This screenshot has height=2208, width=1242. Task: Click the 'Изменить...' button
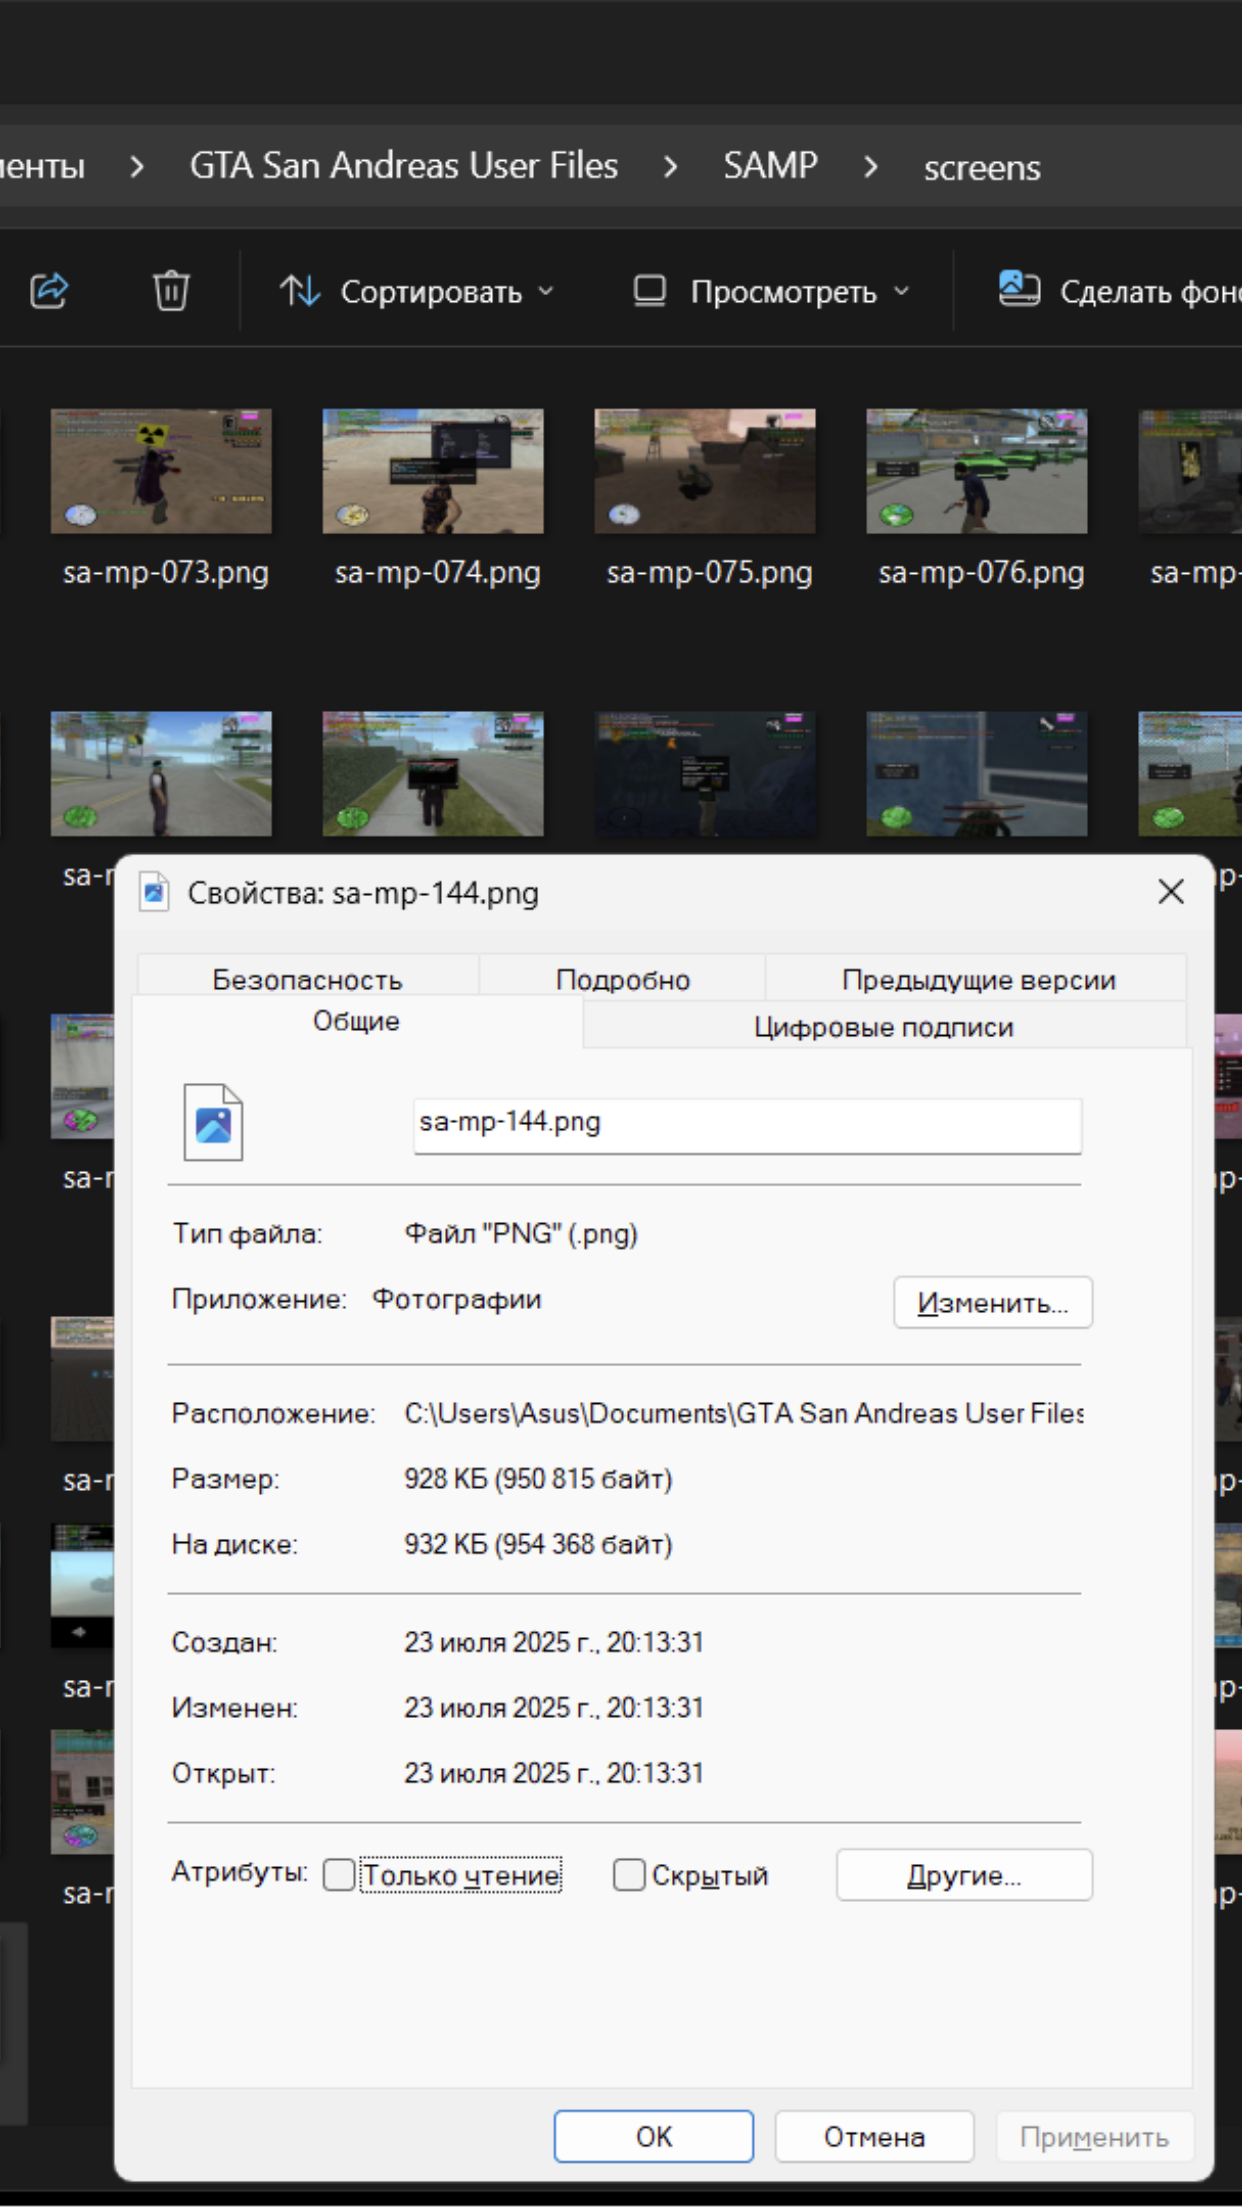coord(992,1303)
